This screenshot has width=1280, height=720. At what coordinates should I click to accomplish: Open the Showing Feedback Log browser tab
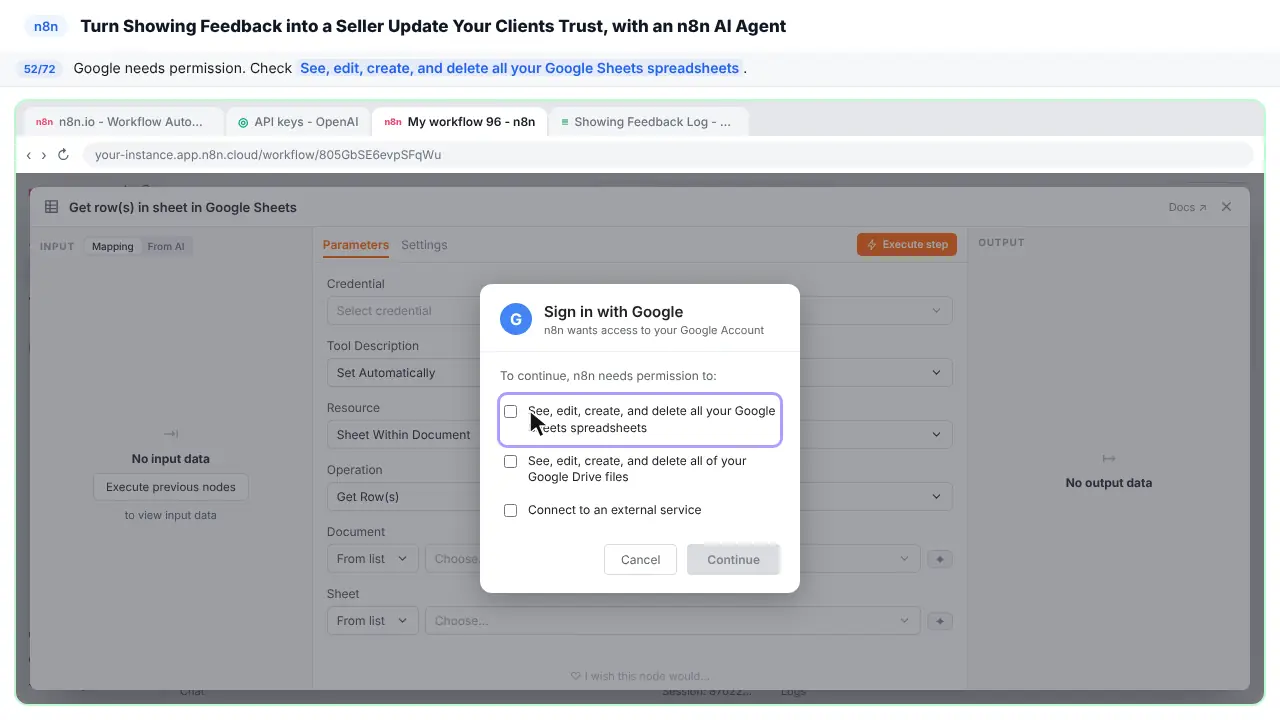(x=648, y=122)
